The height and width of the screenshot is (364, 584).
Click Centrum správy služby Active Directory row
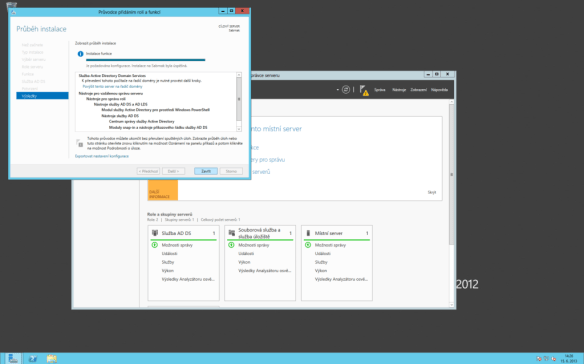click(142, 121)
